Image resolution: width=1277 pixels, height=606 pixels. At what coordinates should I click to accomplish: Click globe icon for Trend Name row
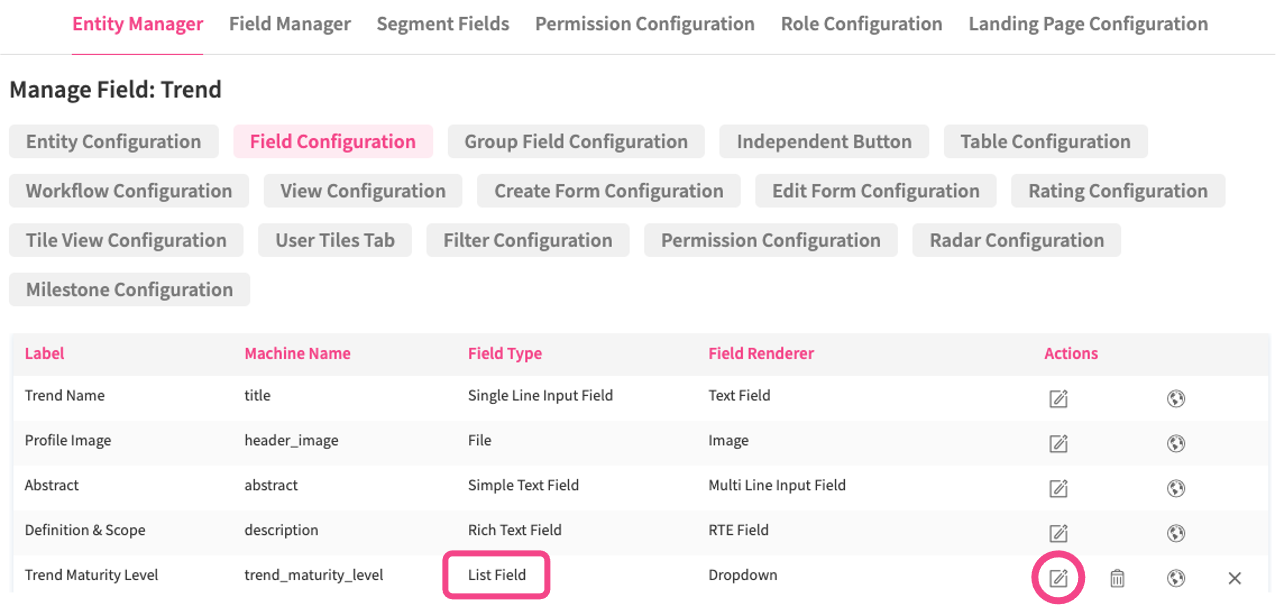(1176, 399)
